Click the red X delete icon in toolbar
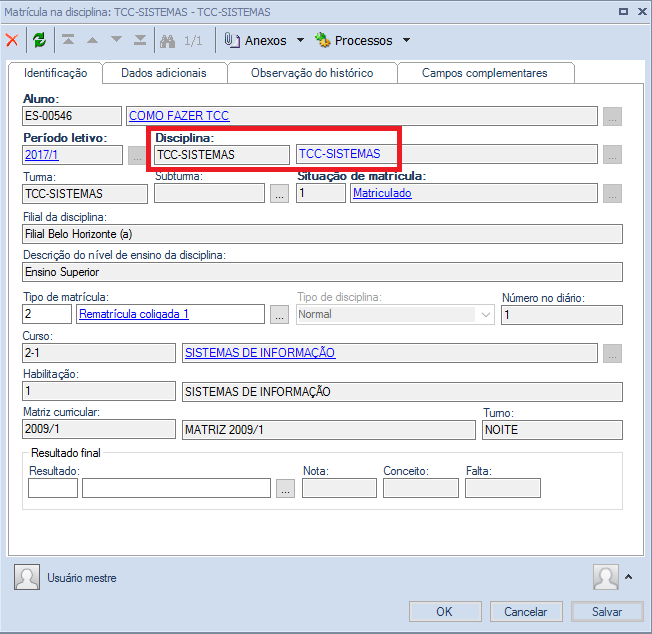 point(12,40)
